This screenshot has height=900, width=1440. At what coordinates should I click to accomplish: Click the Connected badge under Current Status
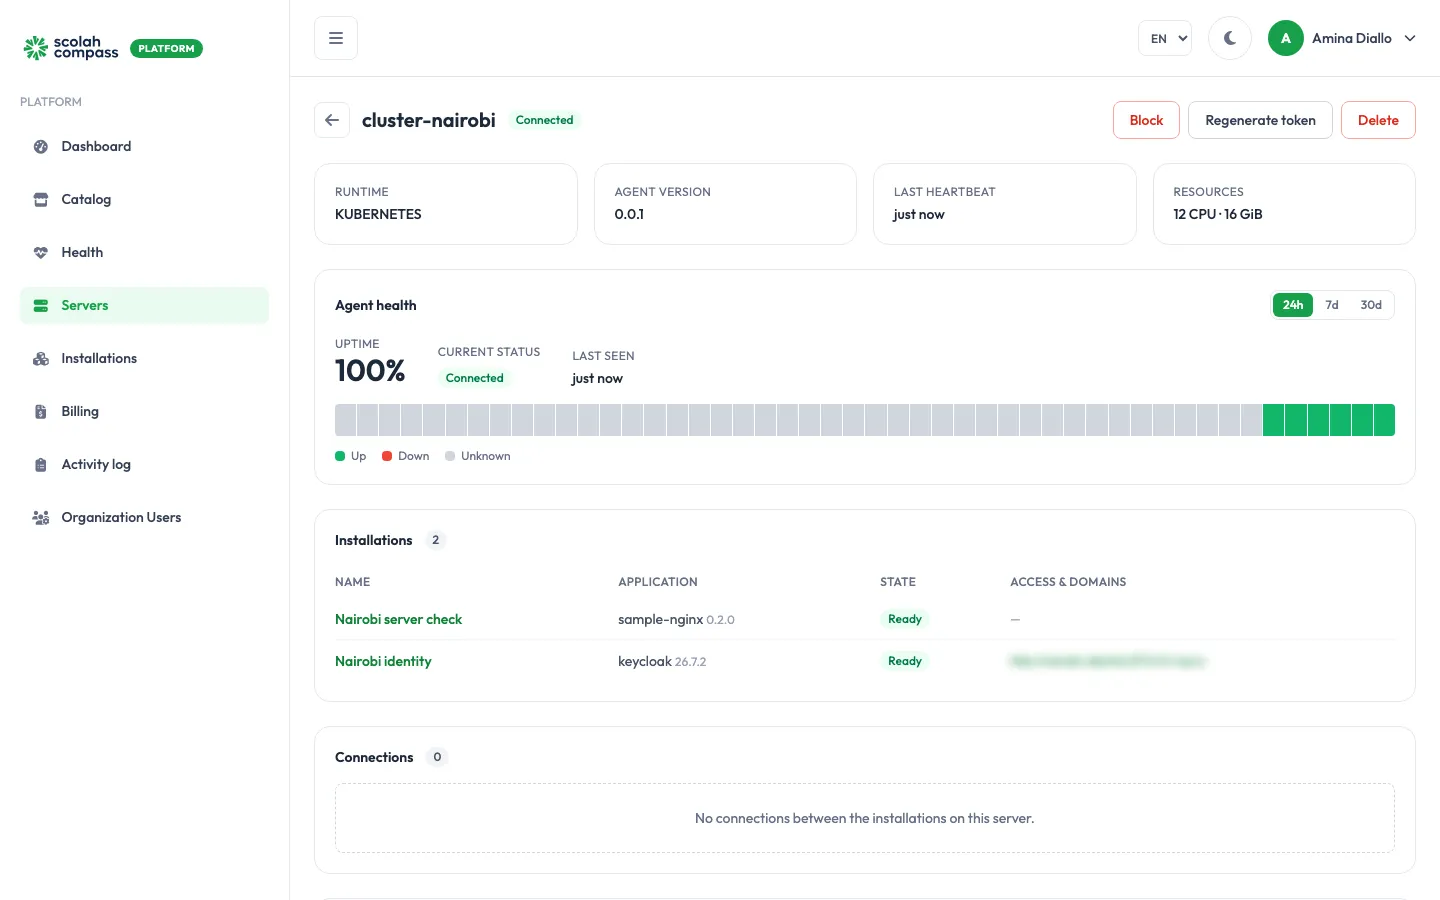(475, 378)
